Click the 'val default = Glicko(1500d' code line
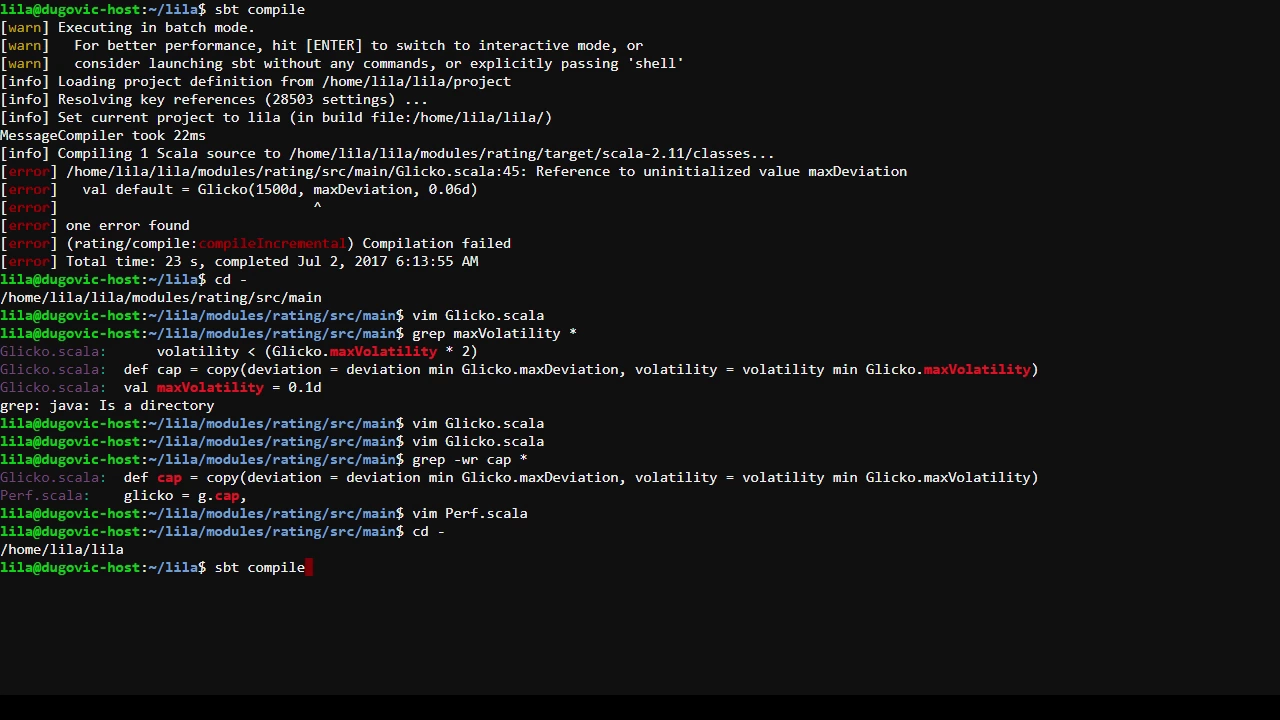 click(280, 190)
